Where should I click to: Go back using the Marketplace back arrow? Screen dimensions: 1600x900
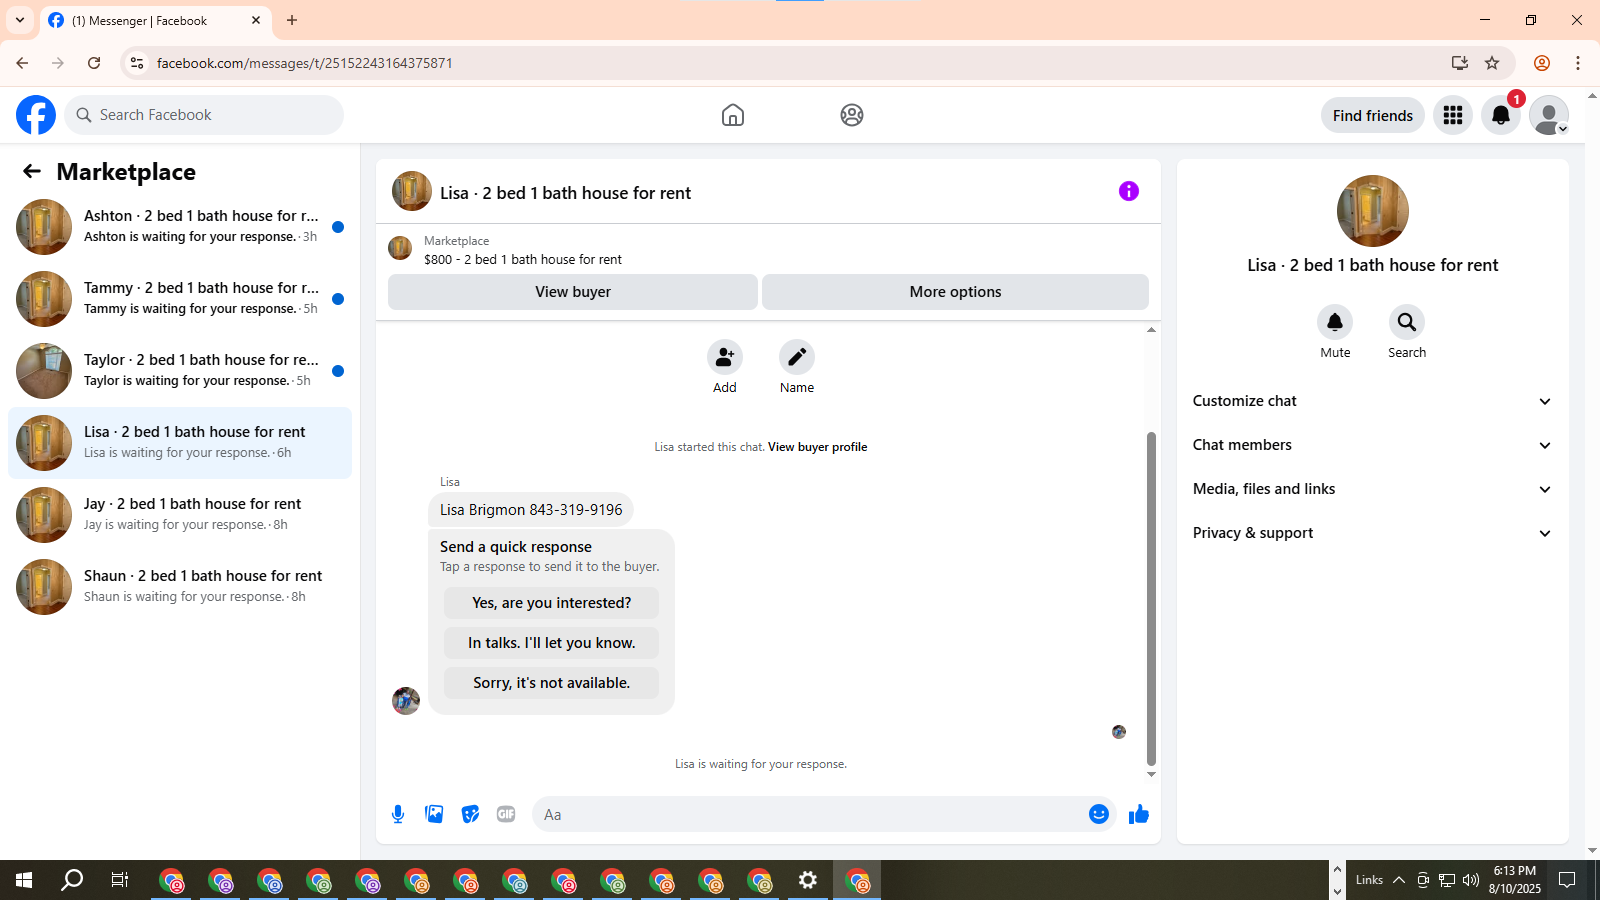point(32,171)
